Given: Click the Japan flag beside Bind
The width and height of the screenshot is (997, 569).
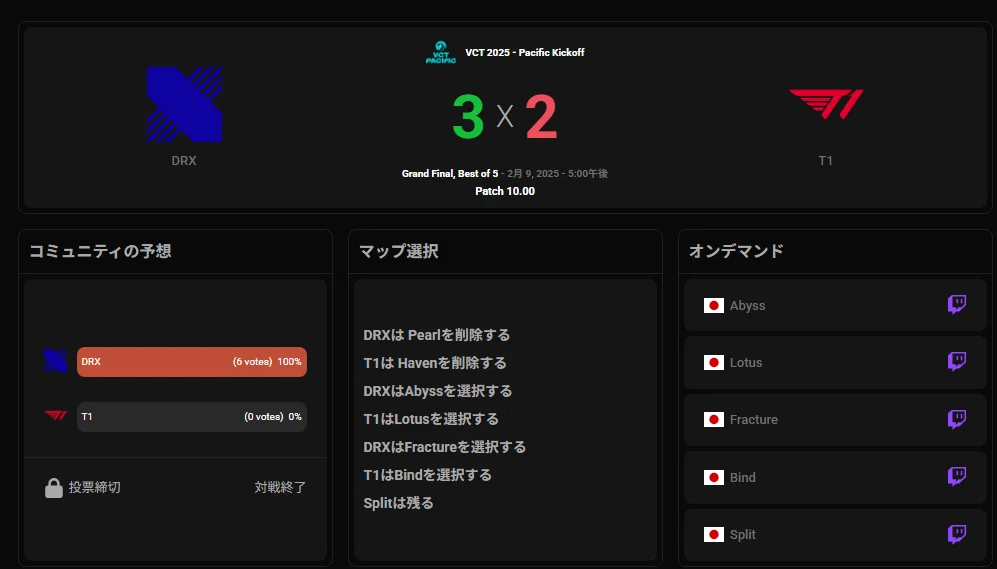Looking at the screenshot, I should tap(713, 477).
